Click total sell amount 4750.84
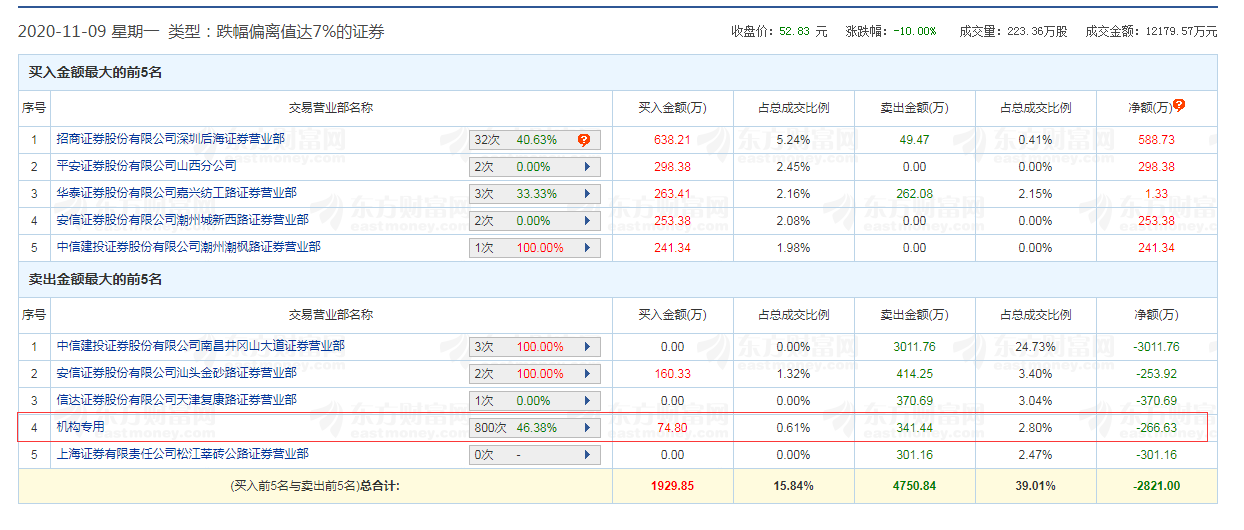The image size is (1244, 530). tap(913, 485)
